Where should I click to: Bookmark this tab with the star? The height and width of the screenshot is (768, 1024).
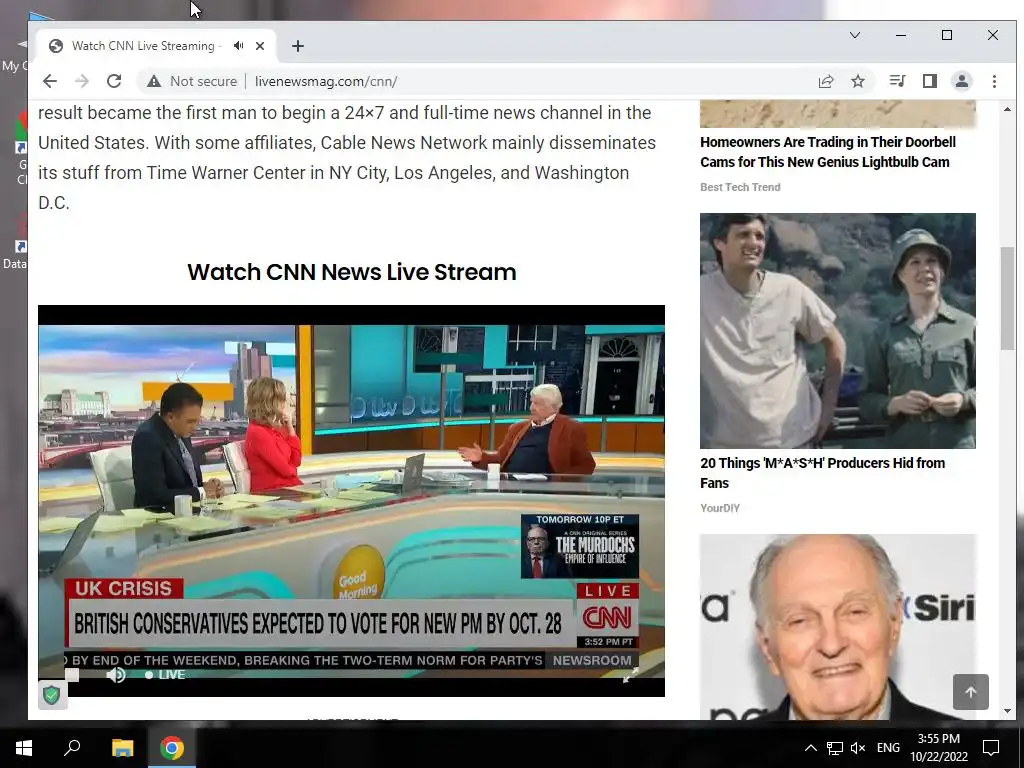[858, 81]
